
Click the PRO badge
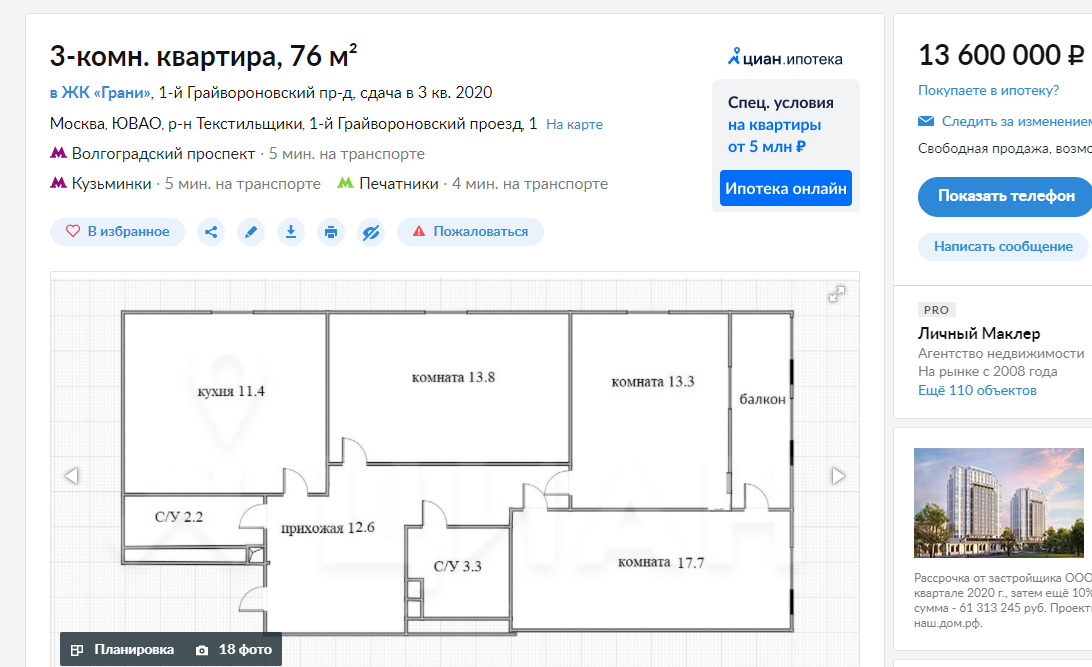[936, 310]
